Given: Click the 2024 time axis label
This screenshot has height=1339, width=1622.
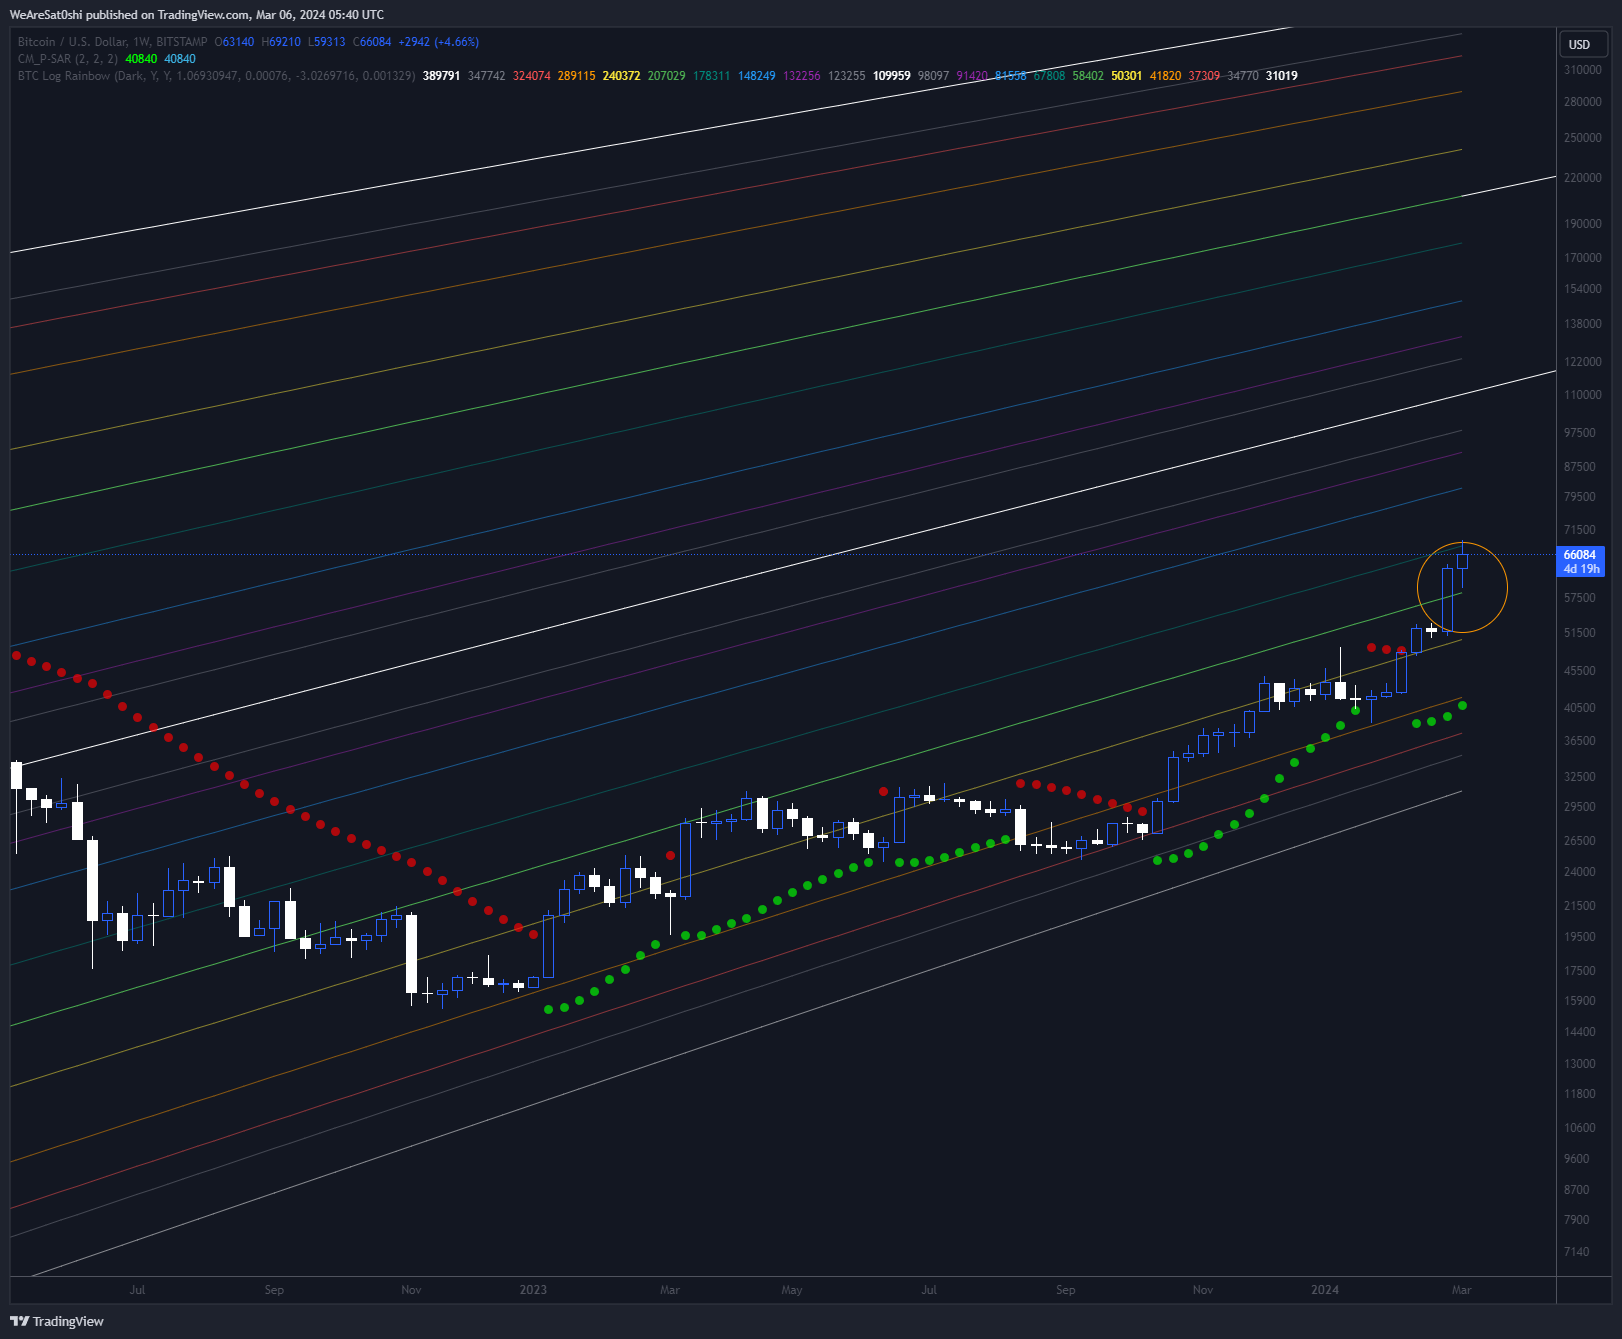Looking at the screenshot, I should 1325,1290.
